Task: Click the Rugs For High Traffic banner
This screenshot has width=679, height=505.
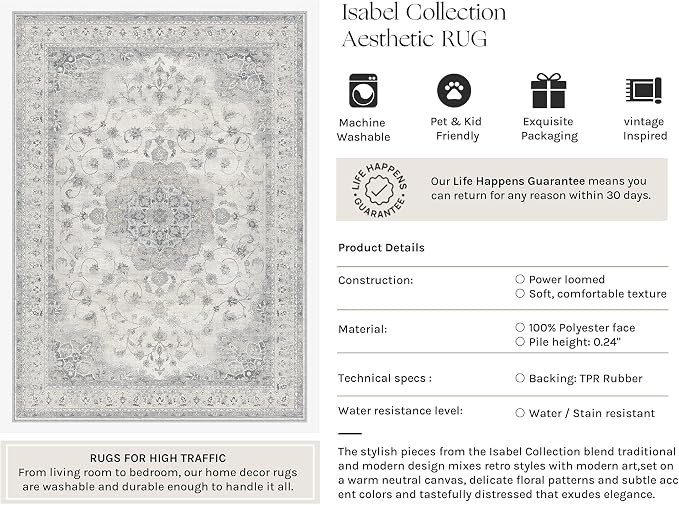Action: point(158,472)
